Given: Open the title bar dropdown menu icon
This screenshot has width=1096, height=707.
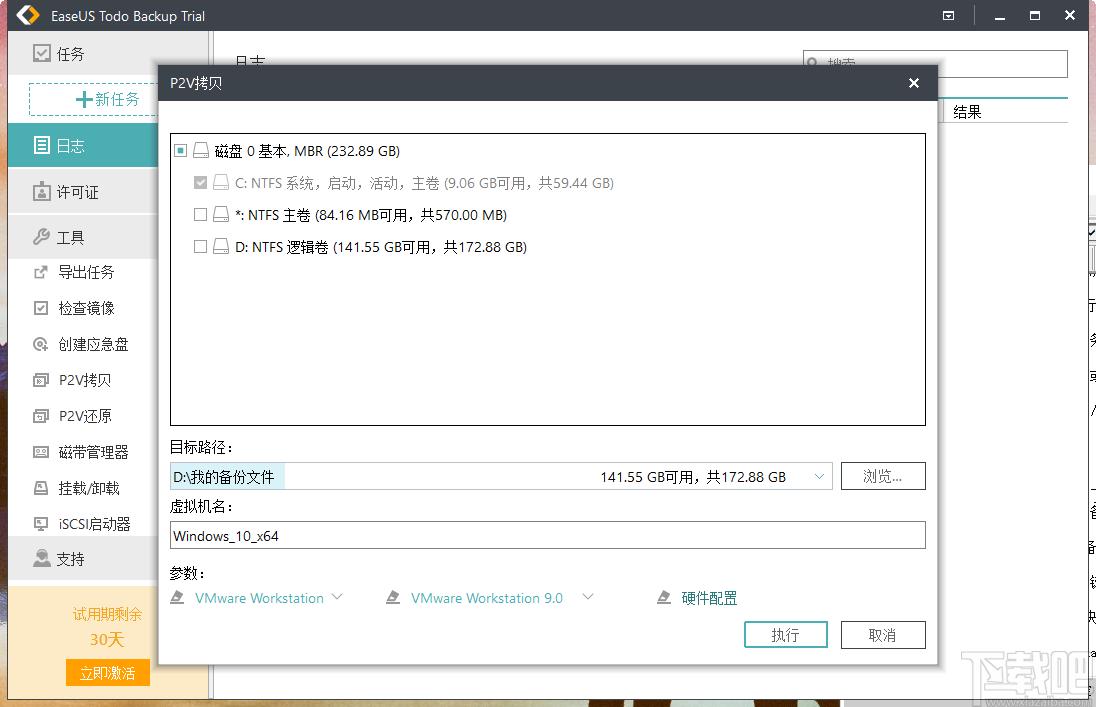Looking at the screenshot, I should point(949,15).
